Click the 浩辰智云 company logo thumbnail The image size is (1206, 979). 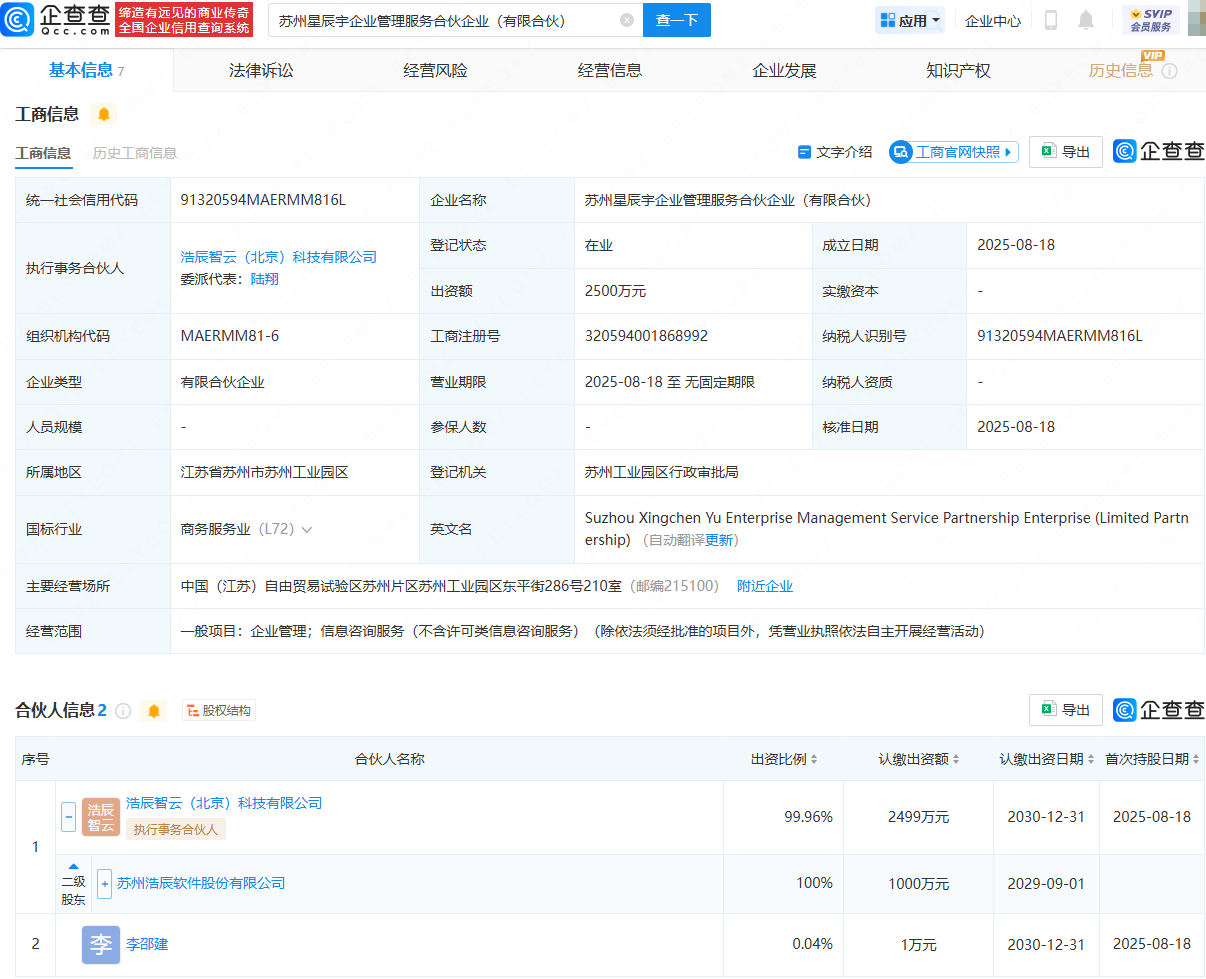click(101, 817)
